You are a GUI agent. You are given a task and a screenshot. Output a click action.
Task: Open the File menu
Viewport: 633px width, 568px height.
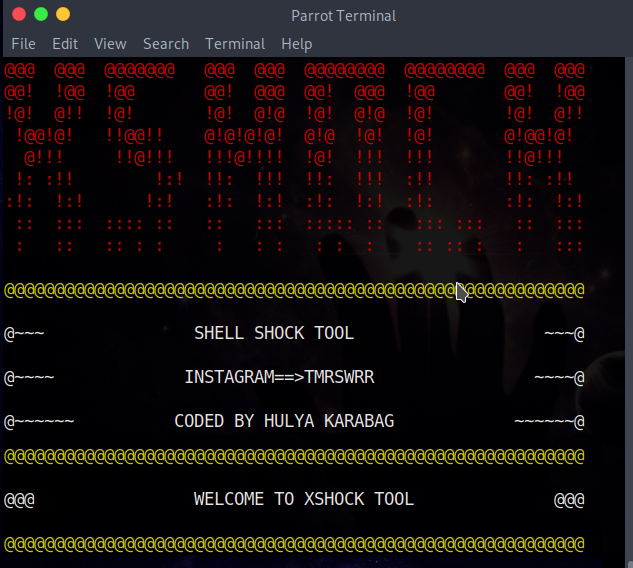[23, 44]
